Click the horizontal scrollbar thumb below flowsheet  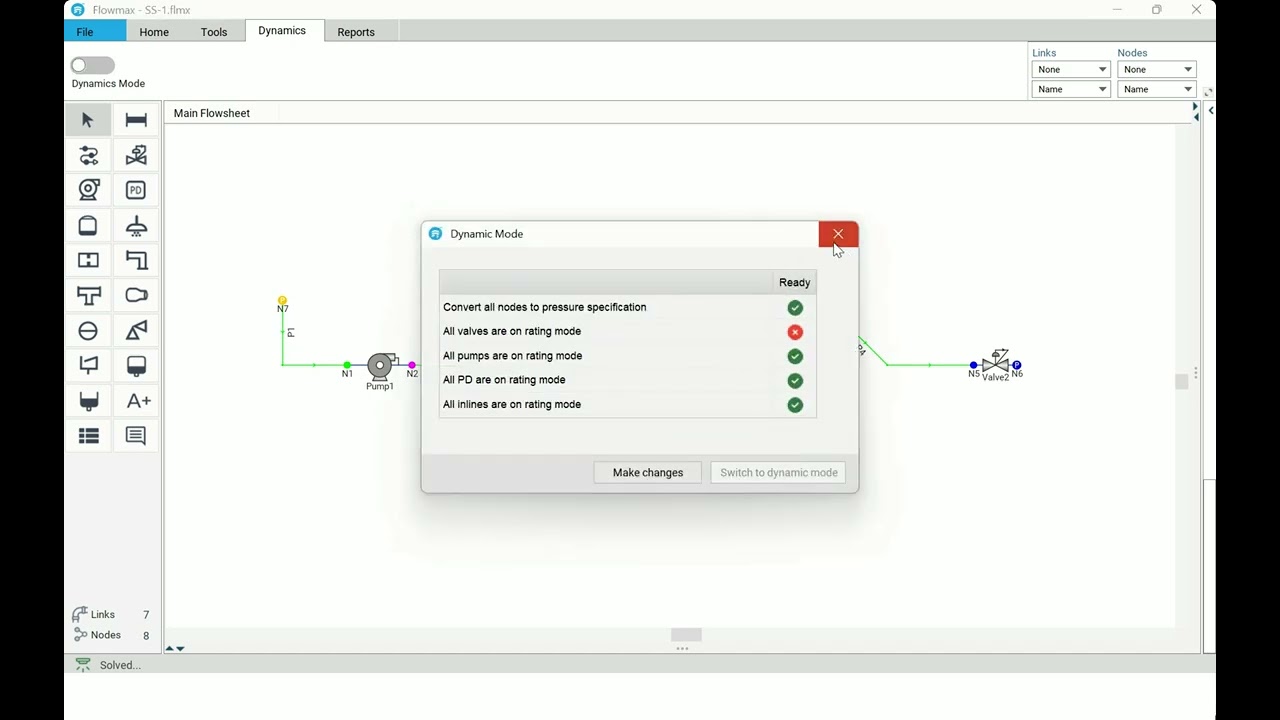click(x=686, y=634)
